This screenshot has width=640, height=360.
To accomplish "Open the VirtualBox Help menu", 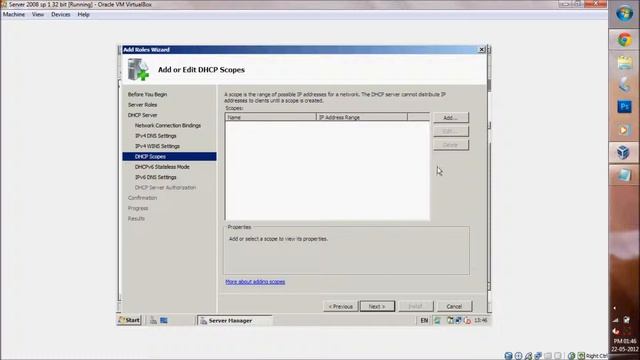I will (83, 14).
